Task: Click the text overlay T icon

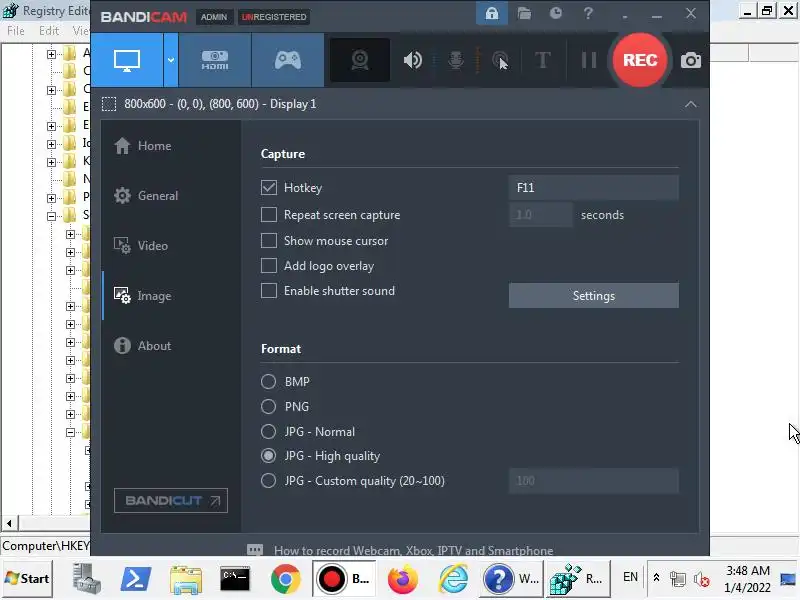Action: tap(542, 60)
